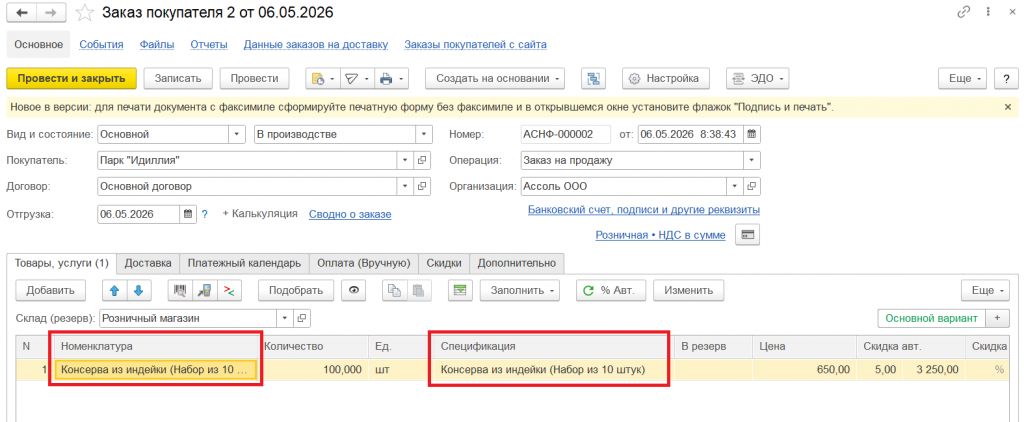
Task: Go back with the left arrow button
Action: click(22, 12)
